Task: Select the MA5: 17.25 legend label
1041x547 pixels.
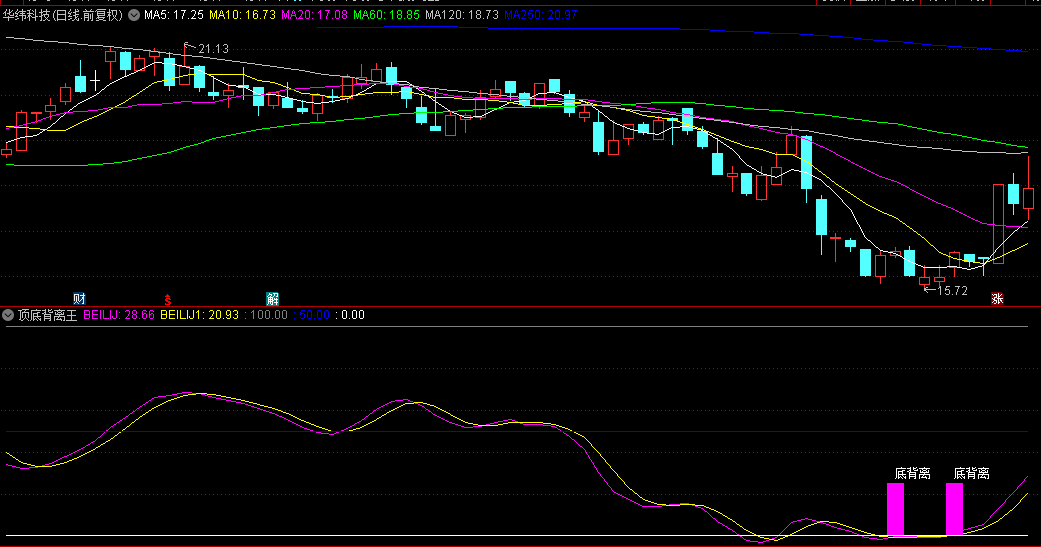Action: point(174,16)
